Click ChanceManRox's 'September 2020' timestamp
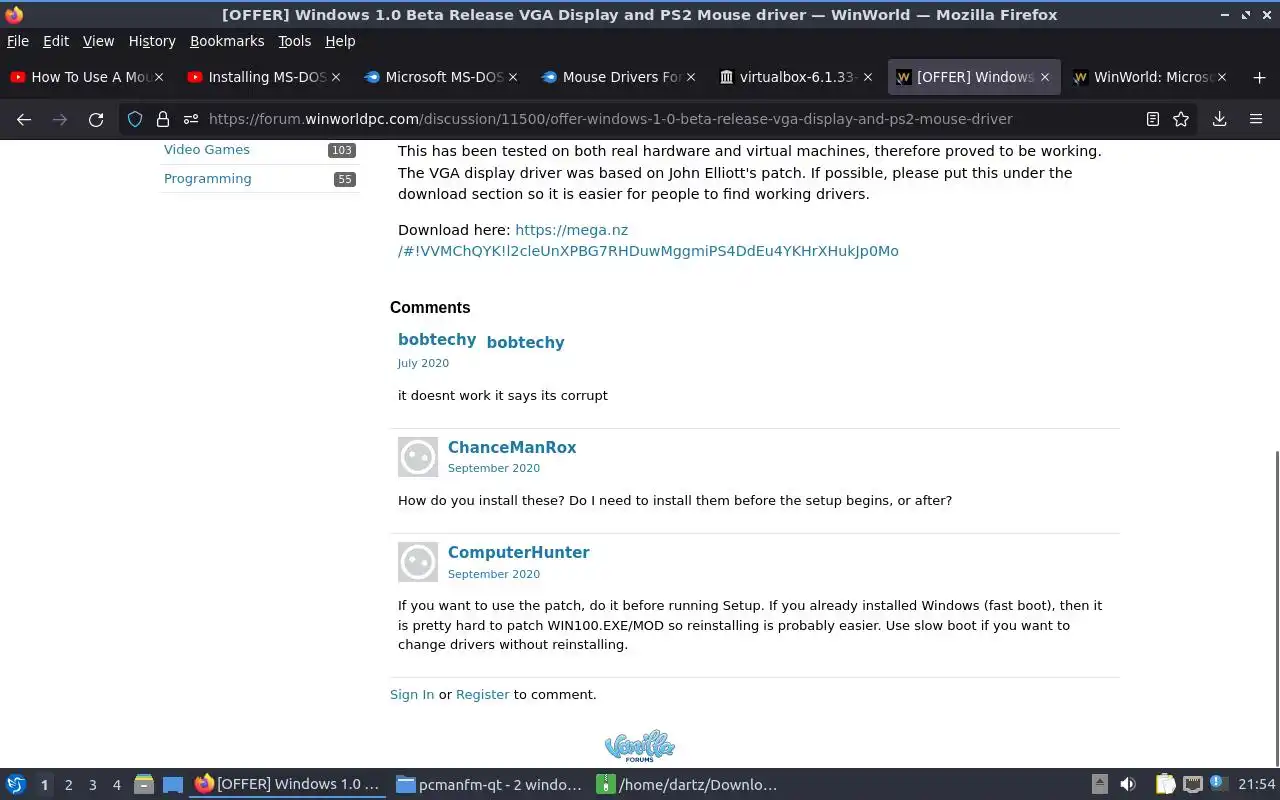This screenshot has height=800, width=1280. tap(494, 469)
